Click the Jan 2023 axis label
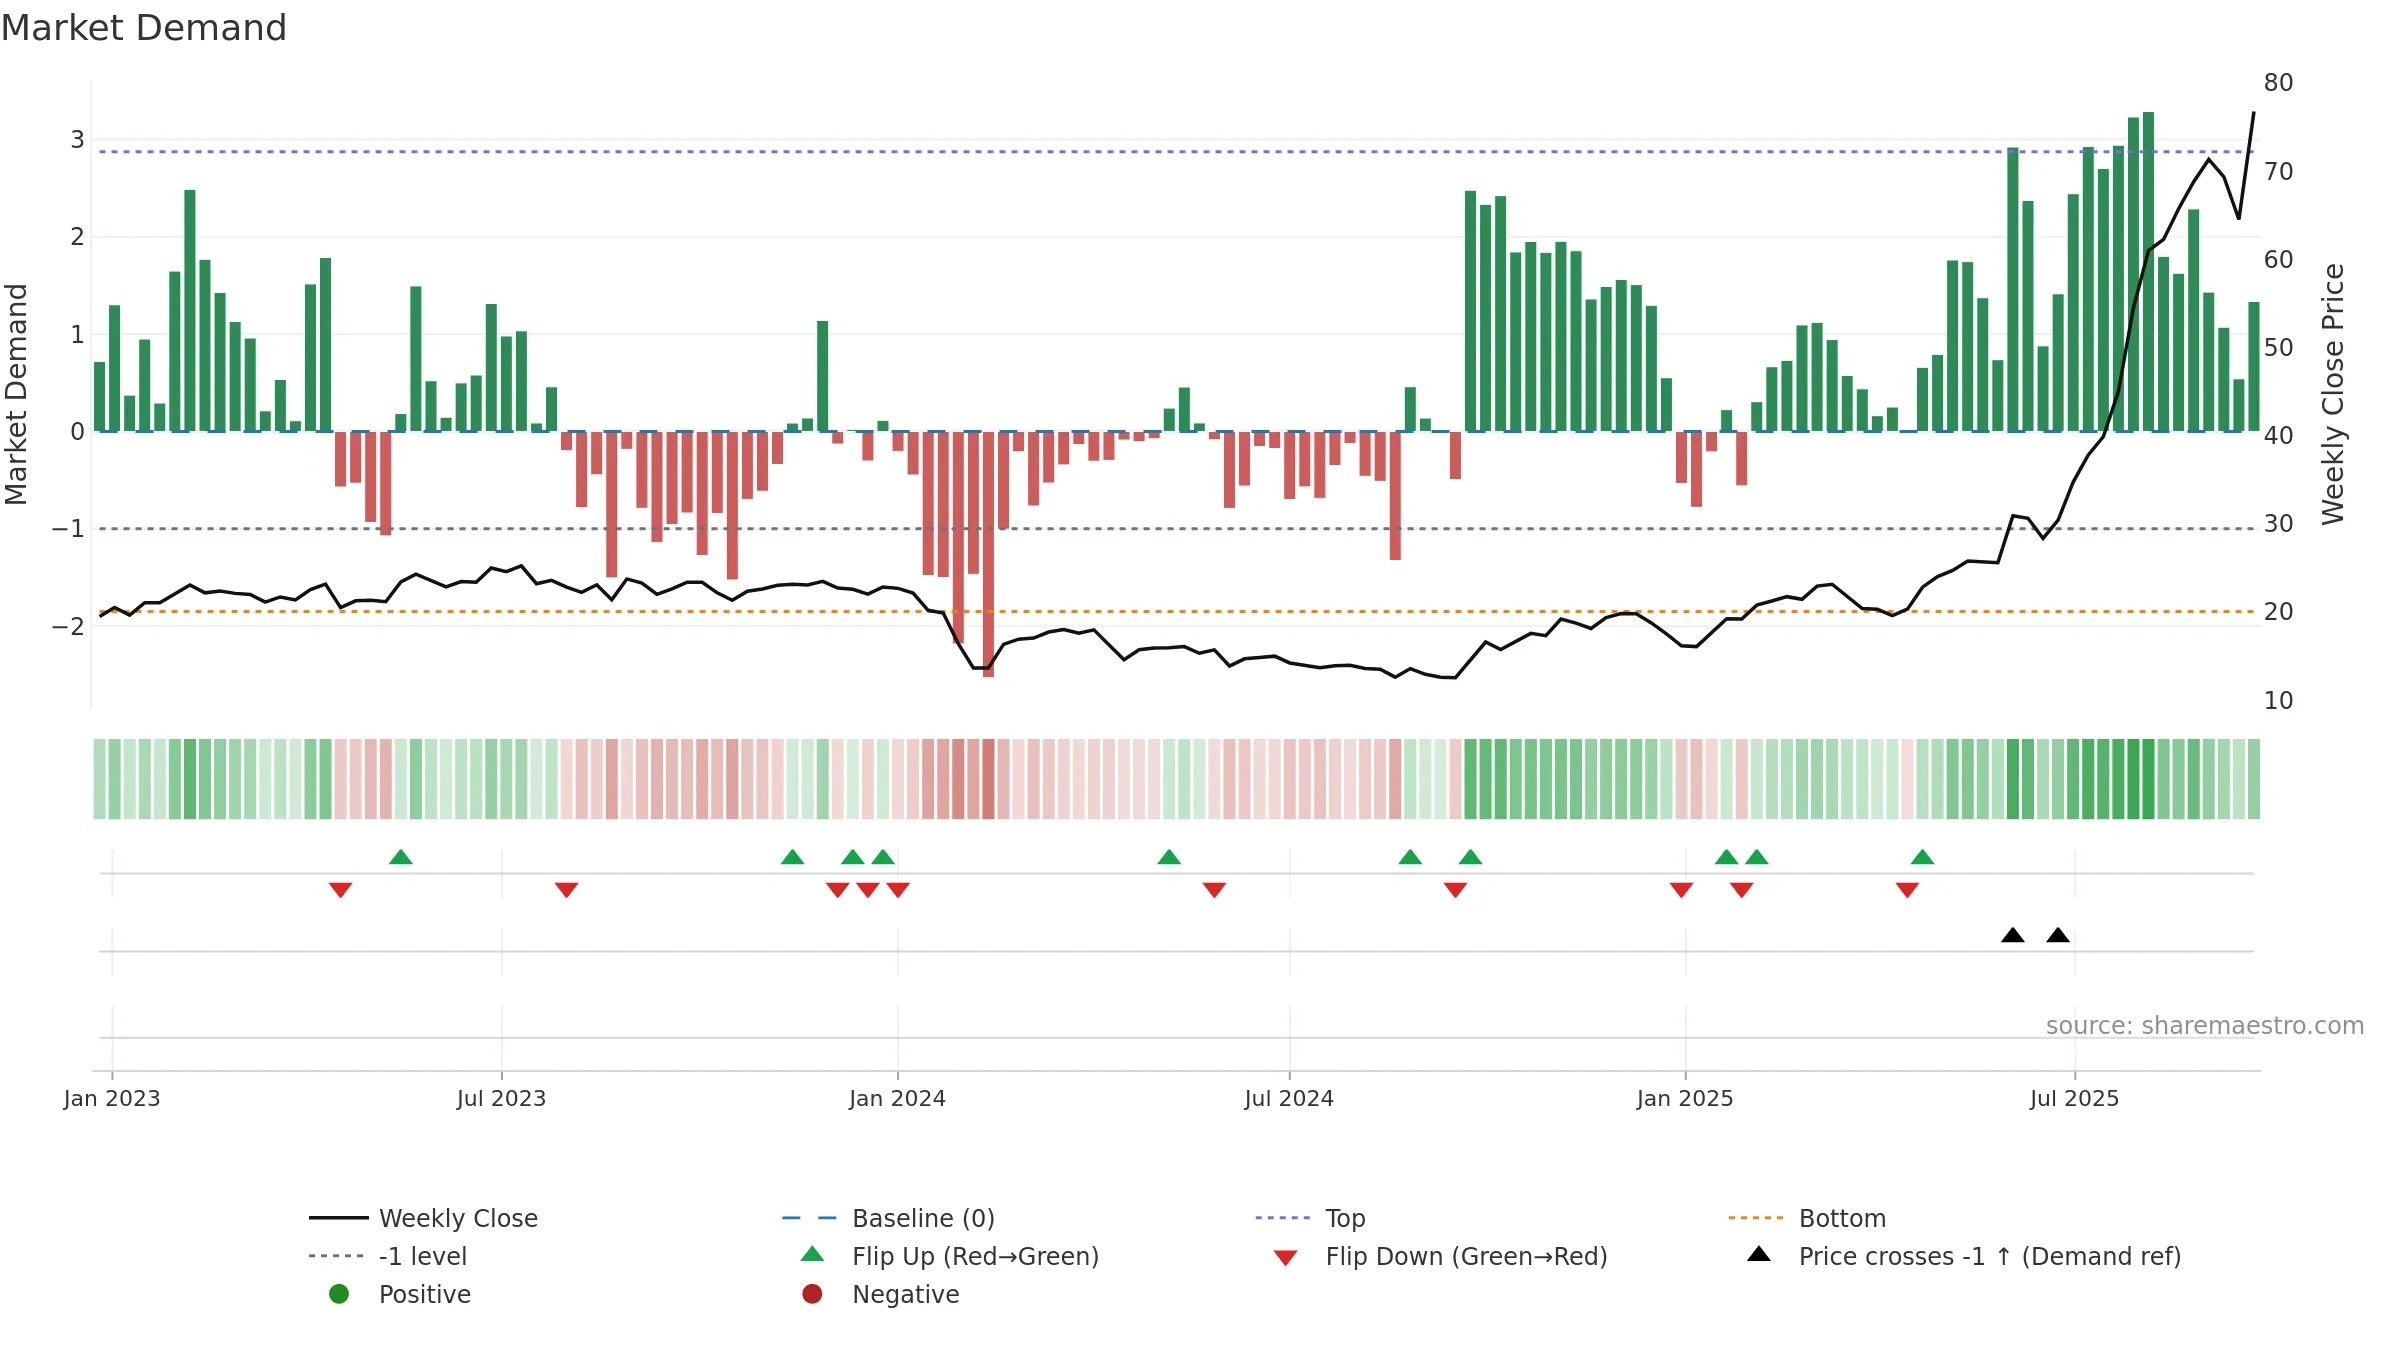 tap(112, 1098)
